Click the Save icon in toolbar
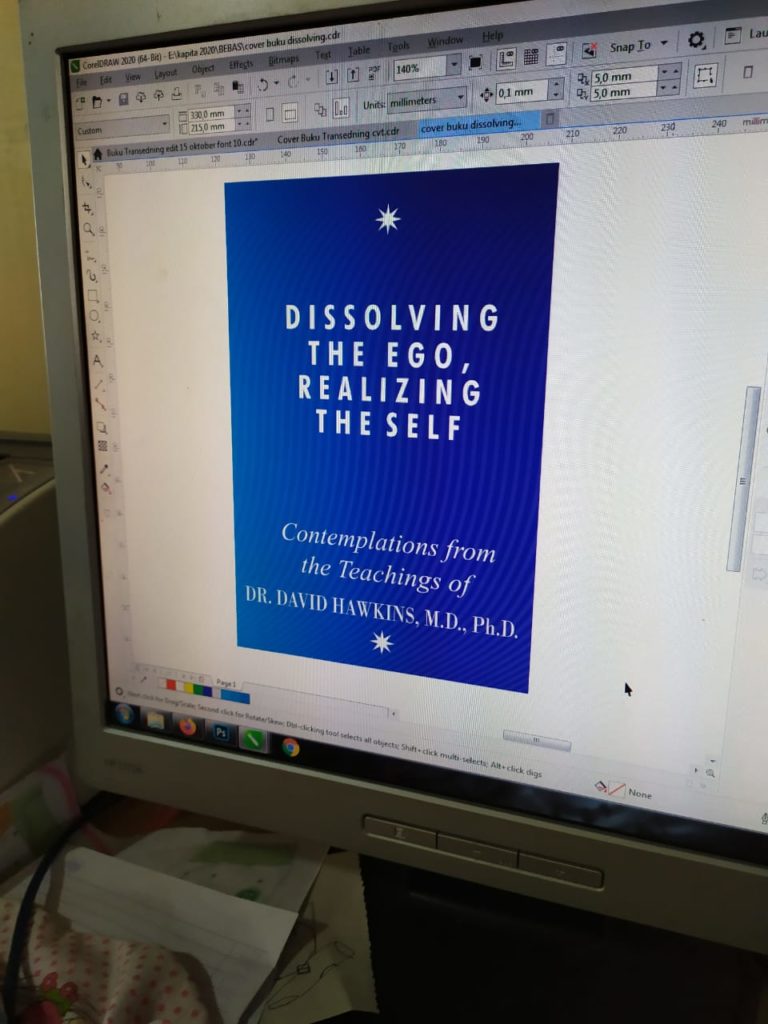The image size is (768, 1024). click(x=123, y=99)
